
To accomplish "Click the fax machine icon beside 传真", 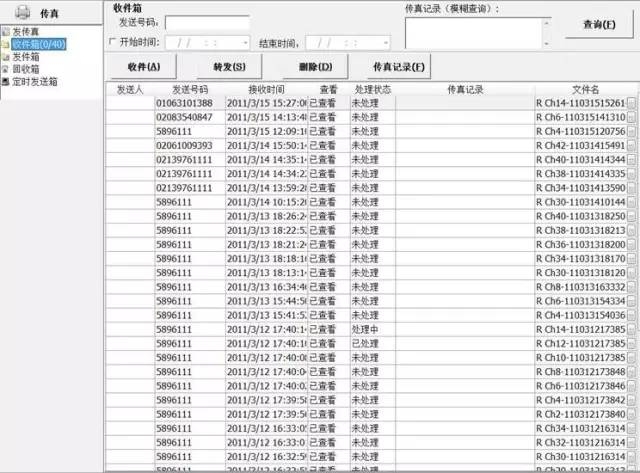I will point(20,14).
